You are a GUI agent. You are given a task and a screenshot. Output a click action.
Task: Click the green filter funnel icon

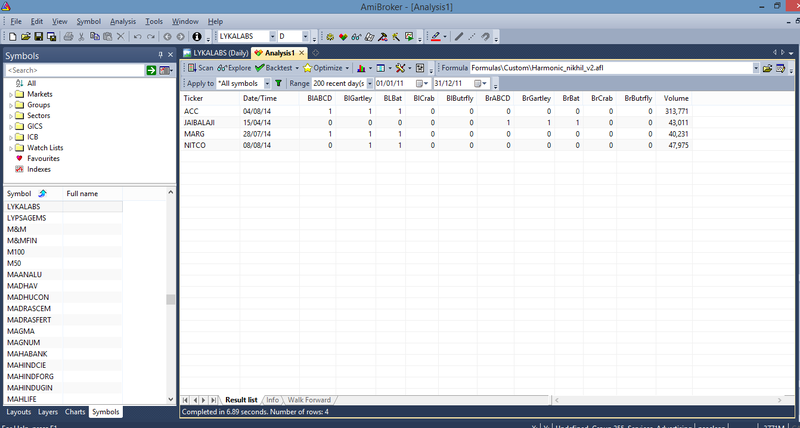click(278, 83)
